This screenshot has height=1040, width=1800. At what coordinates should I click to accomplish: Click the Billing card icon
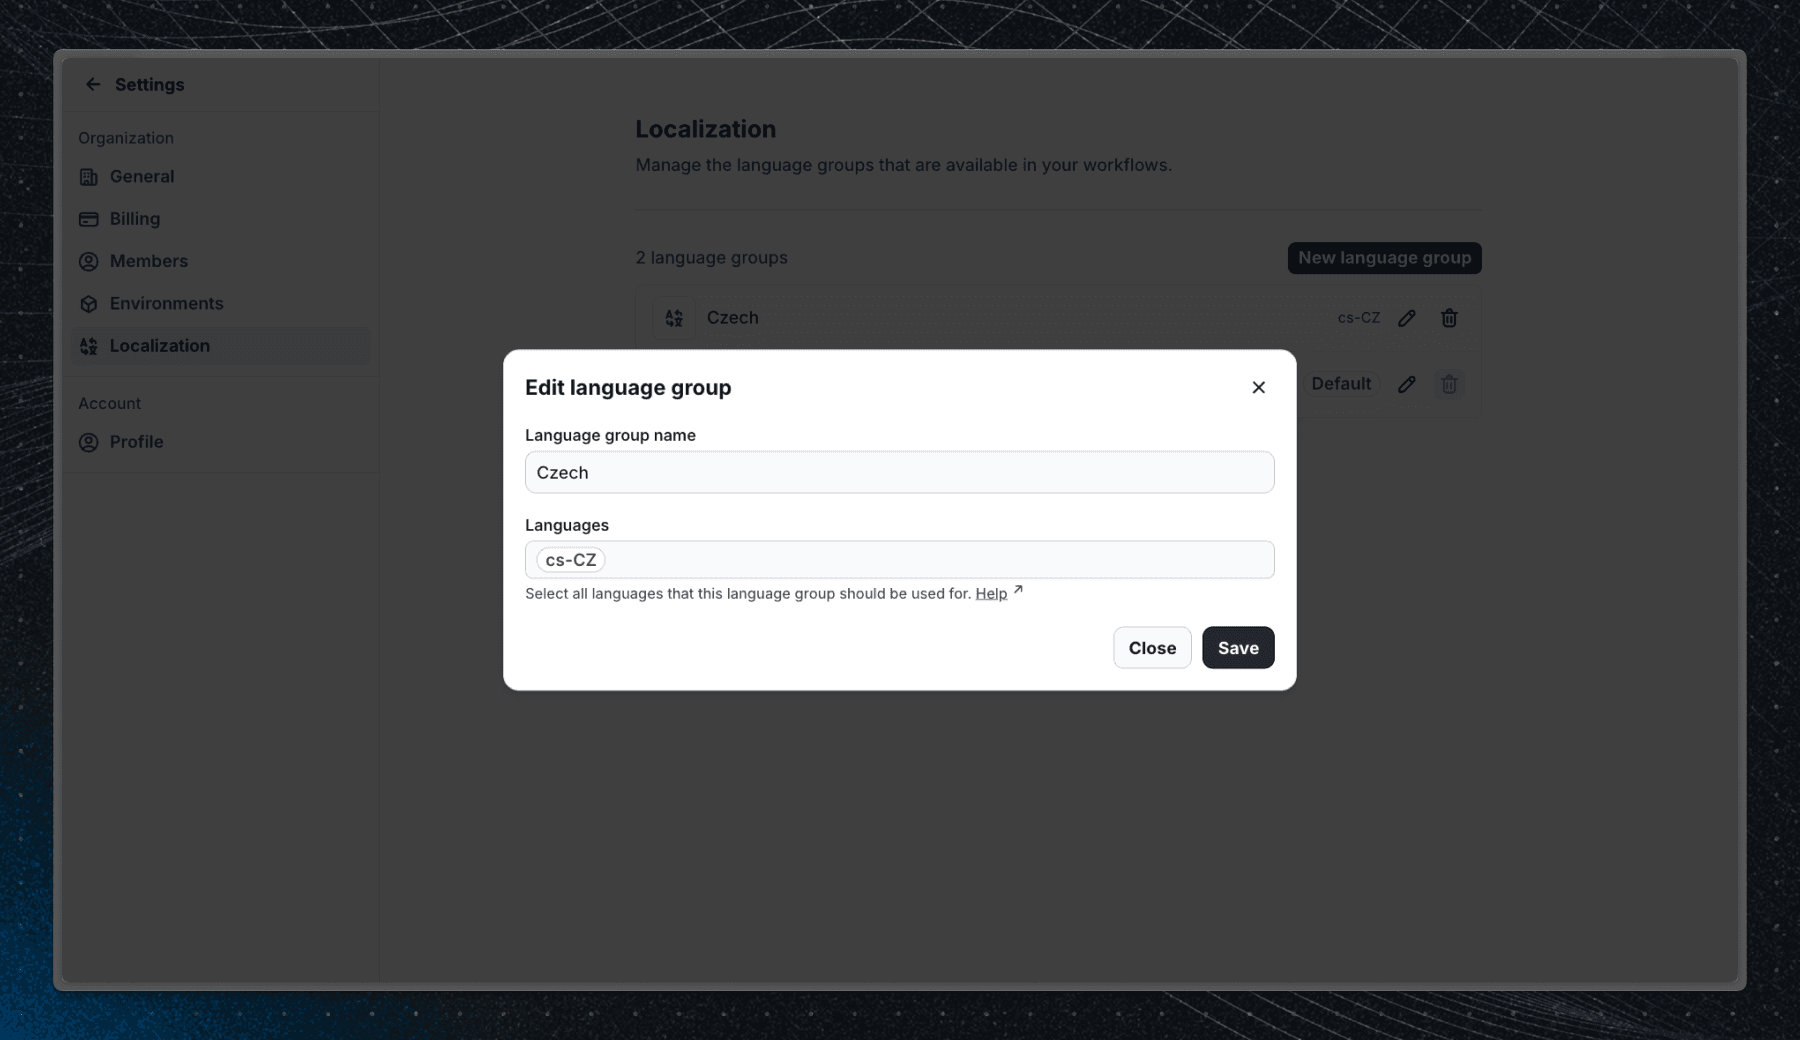pyautogui.click(x=89, y=219)
